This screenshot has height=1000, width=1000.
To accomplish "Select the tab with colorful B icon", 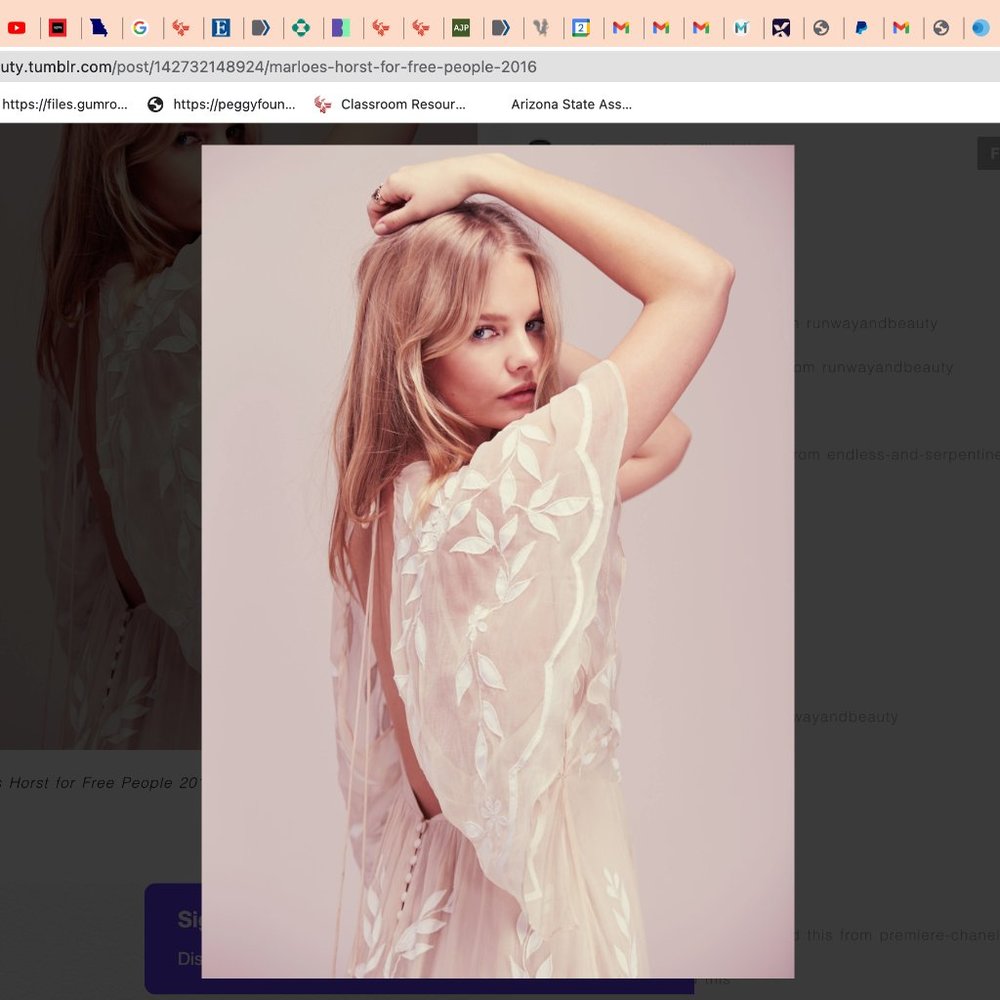I will pos(341,28).
